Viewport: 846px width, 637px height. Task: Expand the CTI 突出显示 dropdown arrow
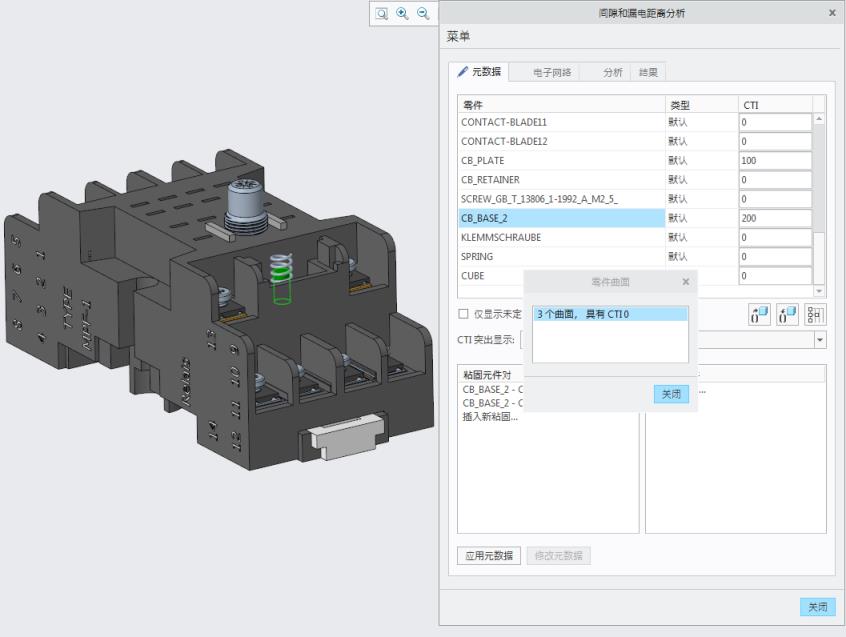point(820,340)
